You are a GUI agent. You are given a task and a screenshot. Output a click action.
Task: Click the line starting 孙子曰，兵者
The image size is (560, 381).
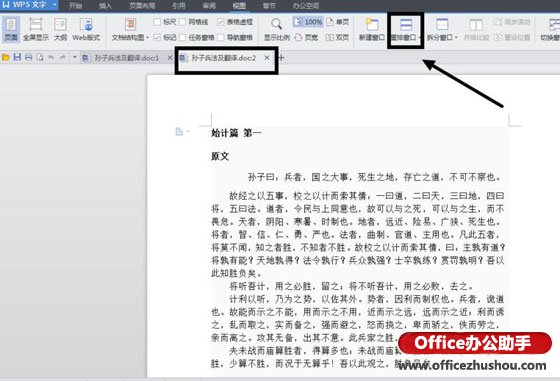click(x=375, y=177)
